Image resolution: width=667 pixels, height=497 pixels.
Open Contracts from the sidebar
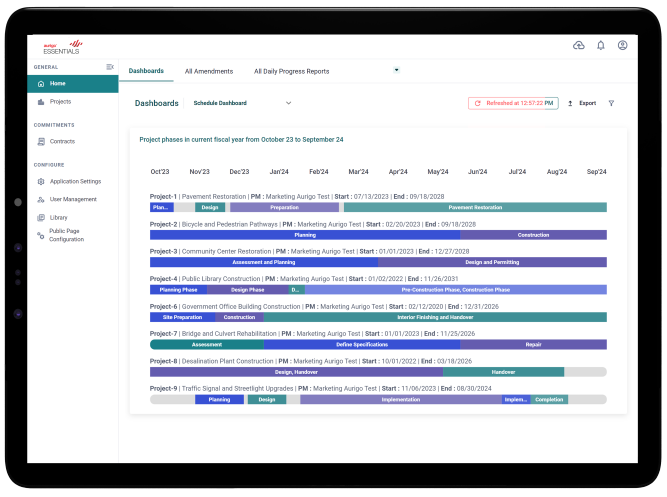[x=62, y=141]
